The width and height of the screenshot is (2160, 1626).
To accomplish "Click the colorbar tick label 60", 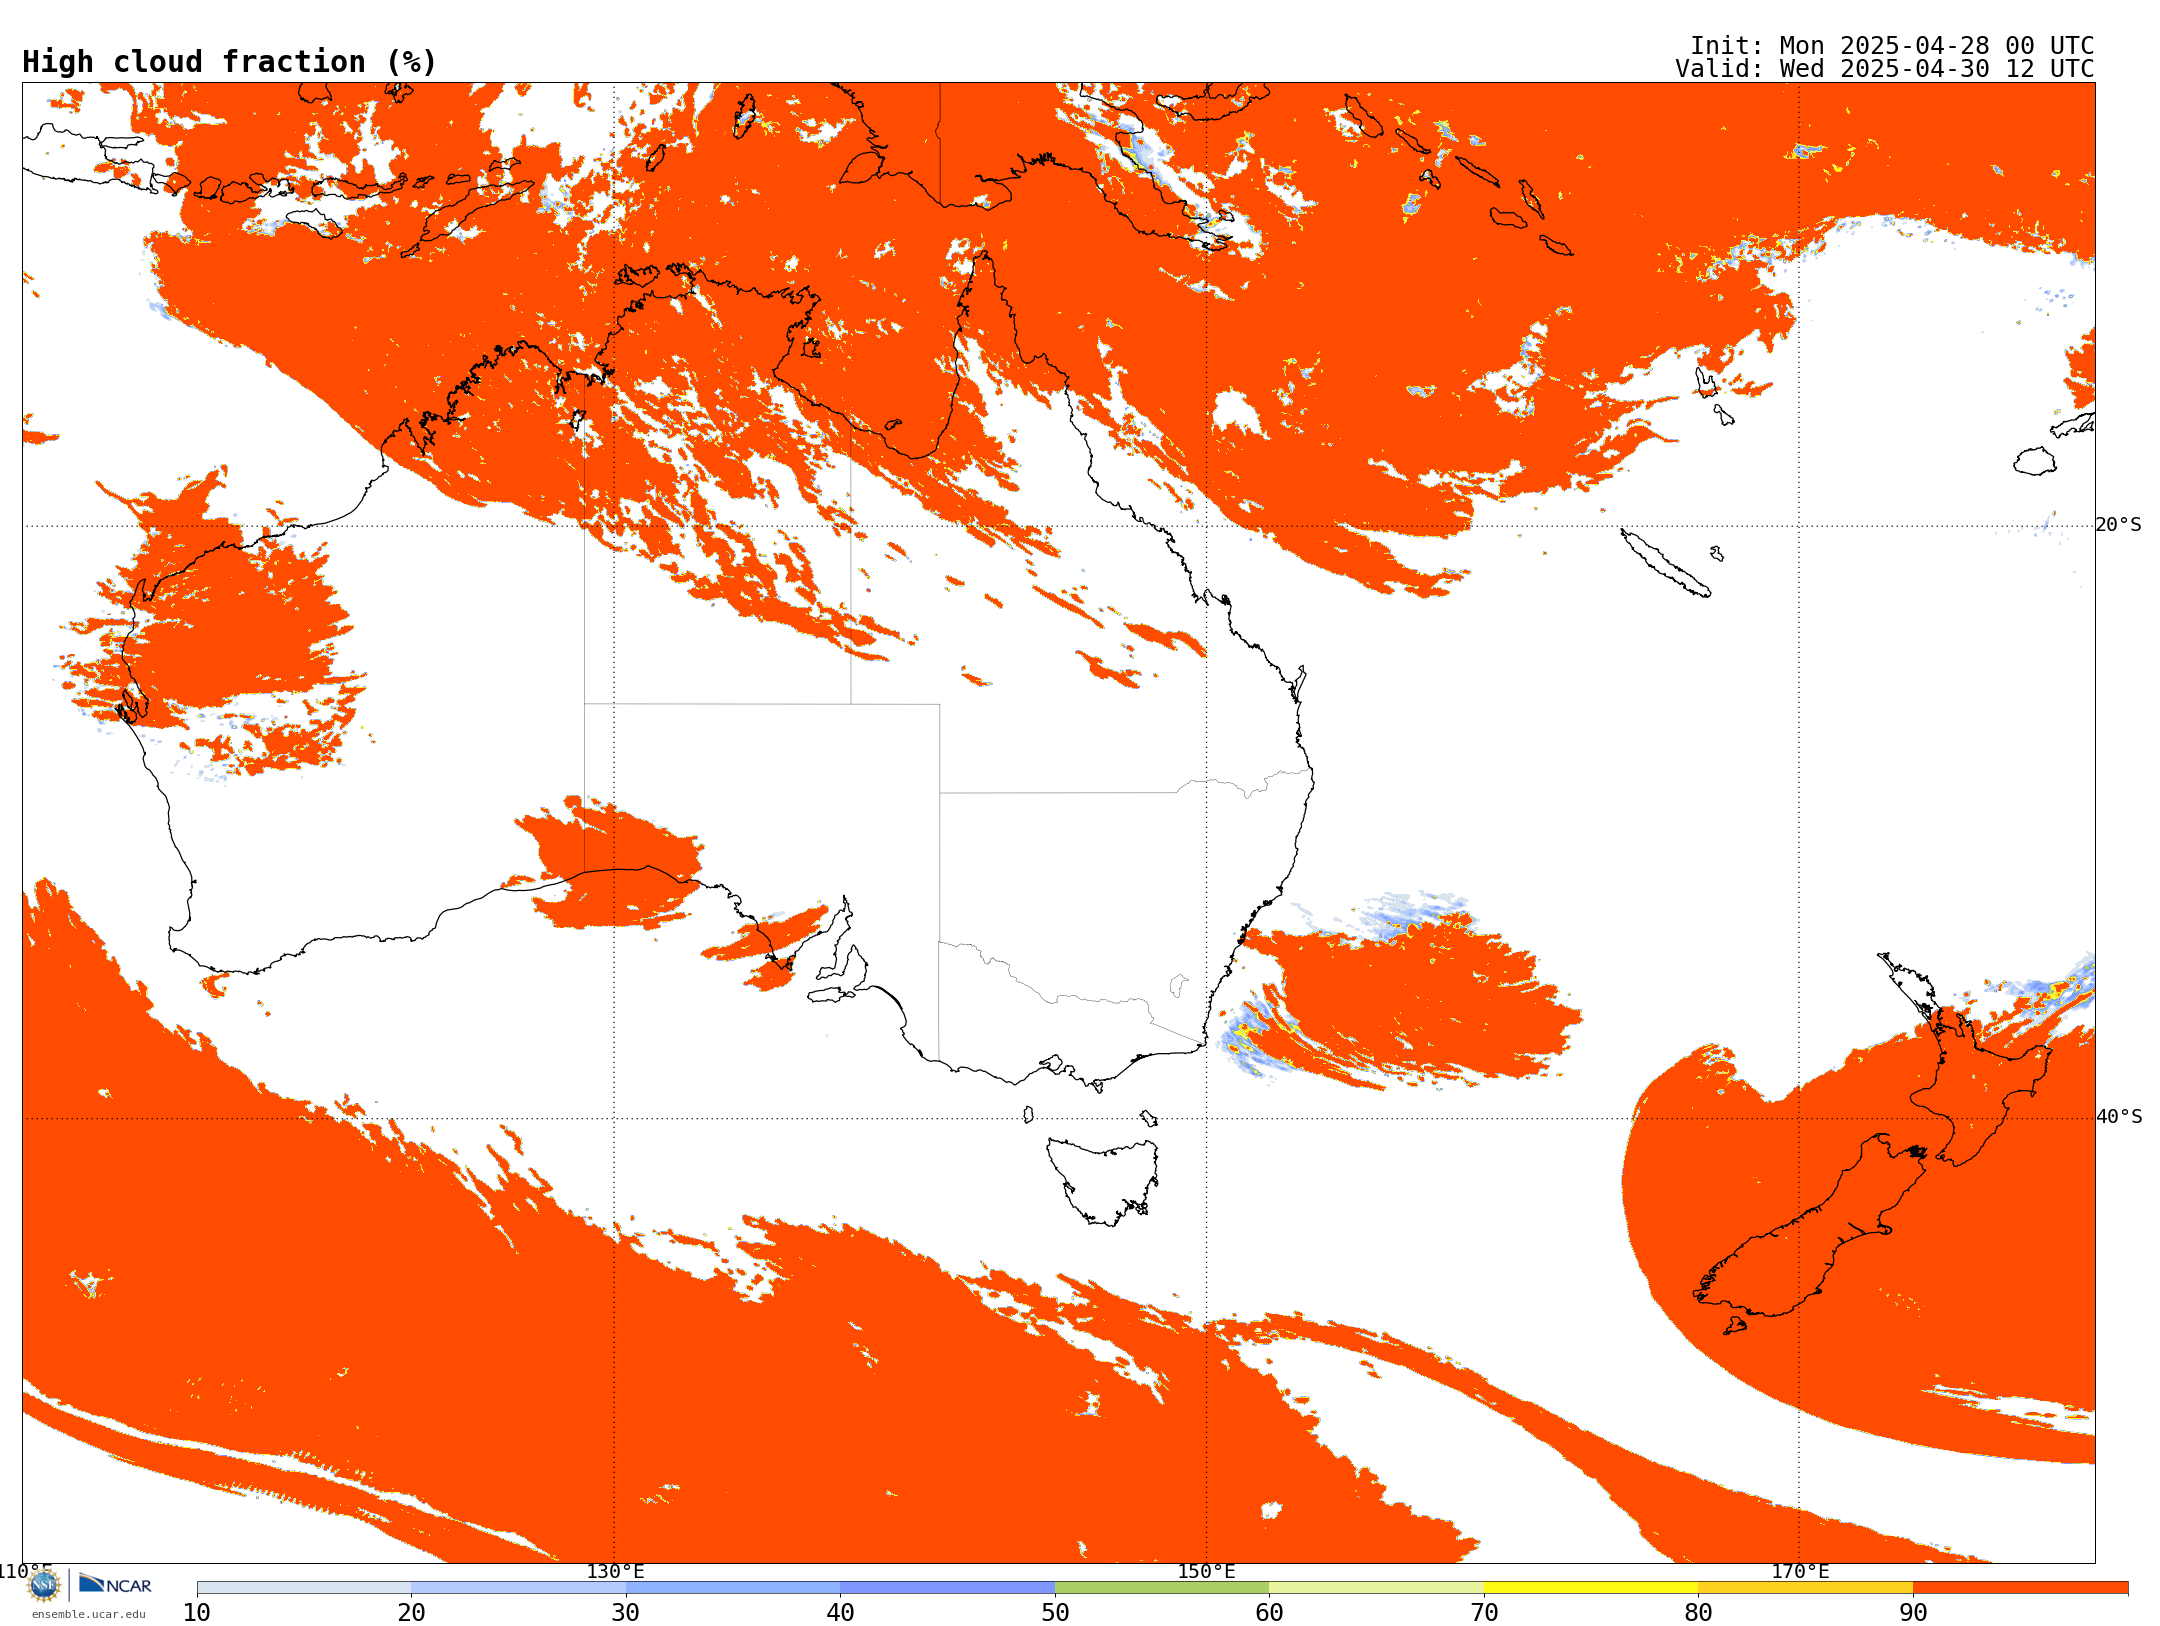I will pyautogui.click(x=1269, y=1612).
